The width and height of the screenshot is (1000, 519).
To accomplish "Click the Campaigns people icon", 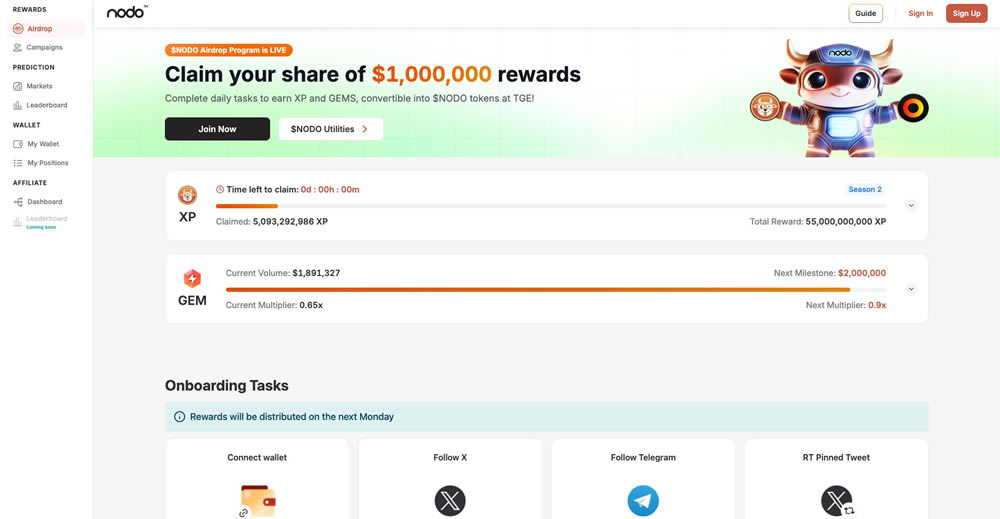I will click(18, 48).
